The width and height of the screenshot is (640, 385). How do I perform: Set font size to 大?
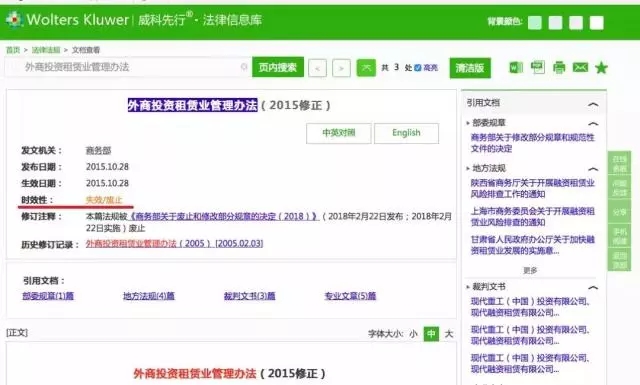tap(449, 334)
